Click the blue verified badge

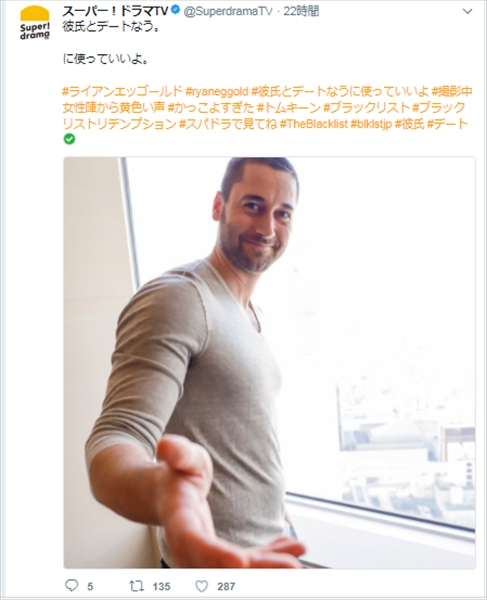pos(175,10)
